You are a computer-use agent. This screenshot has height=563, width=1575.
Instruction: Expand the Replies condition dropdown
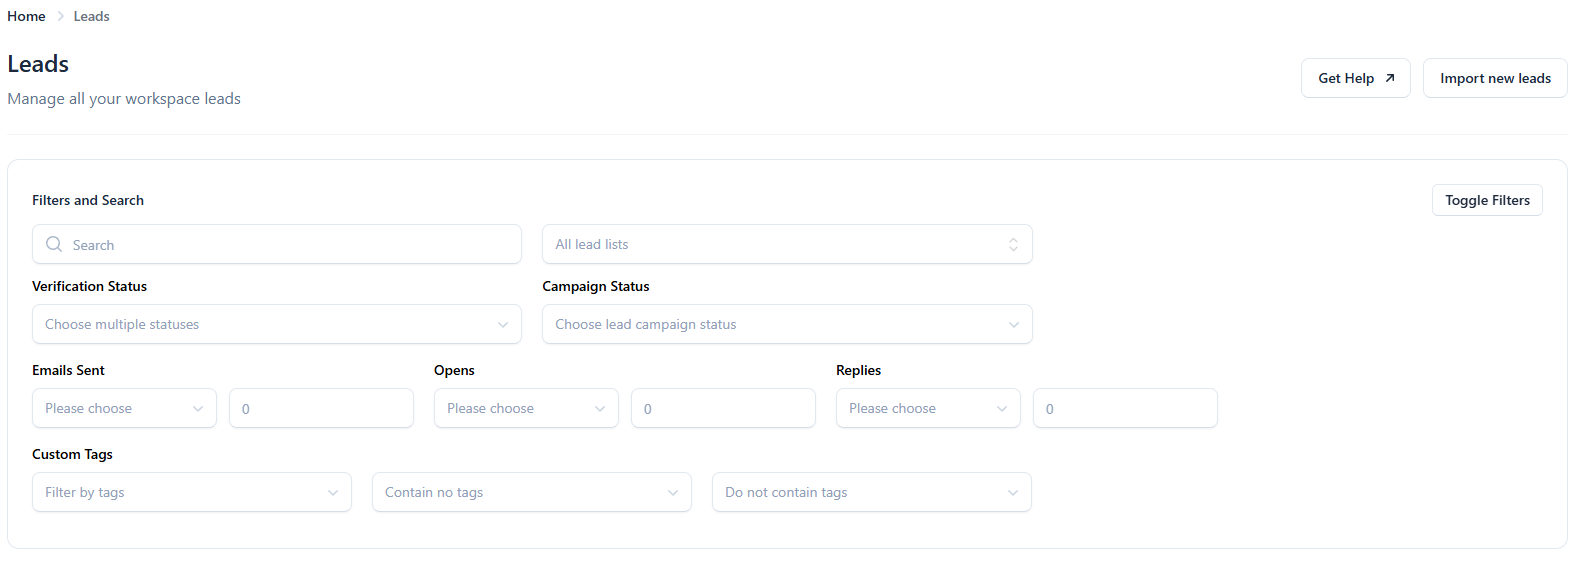pyautogui.click(x=928, y=408)
